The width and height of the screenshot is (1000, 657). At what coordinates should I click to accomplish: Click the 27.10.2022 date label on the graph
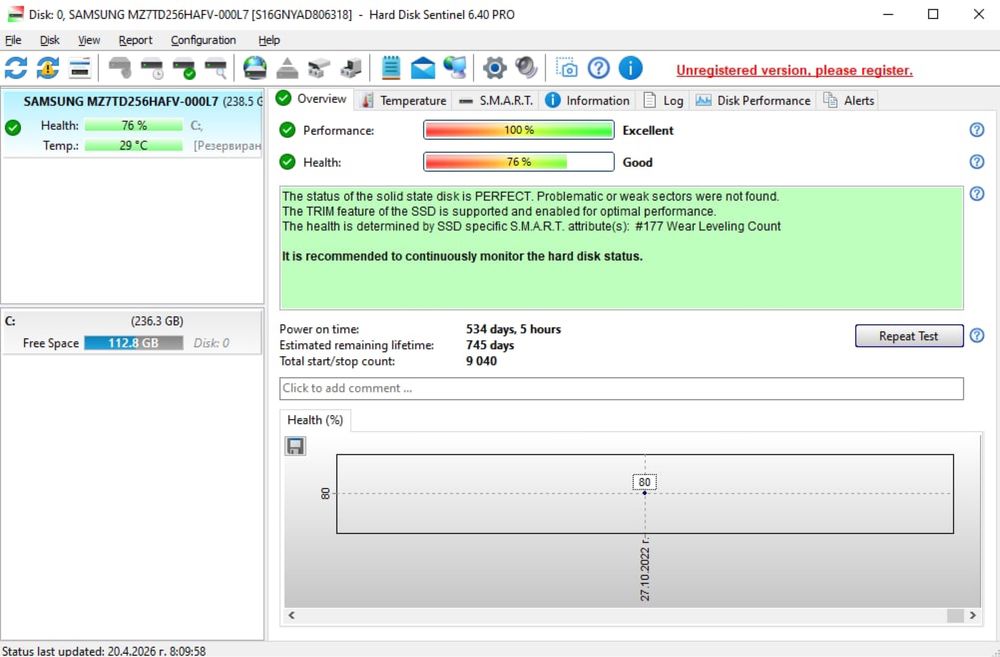(645, 569)
